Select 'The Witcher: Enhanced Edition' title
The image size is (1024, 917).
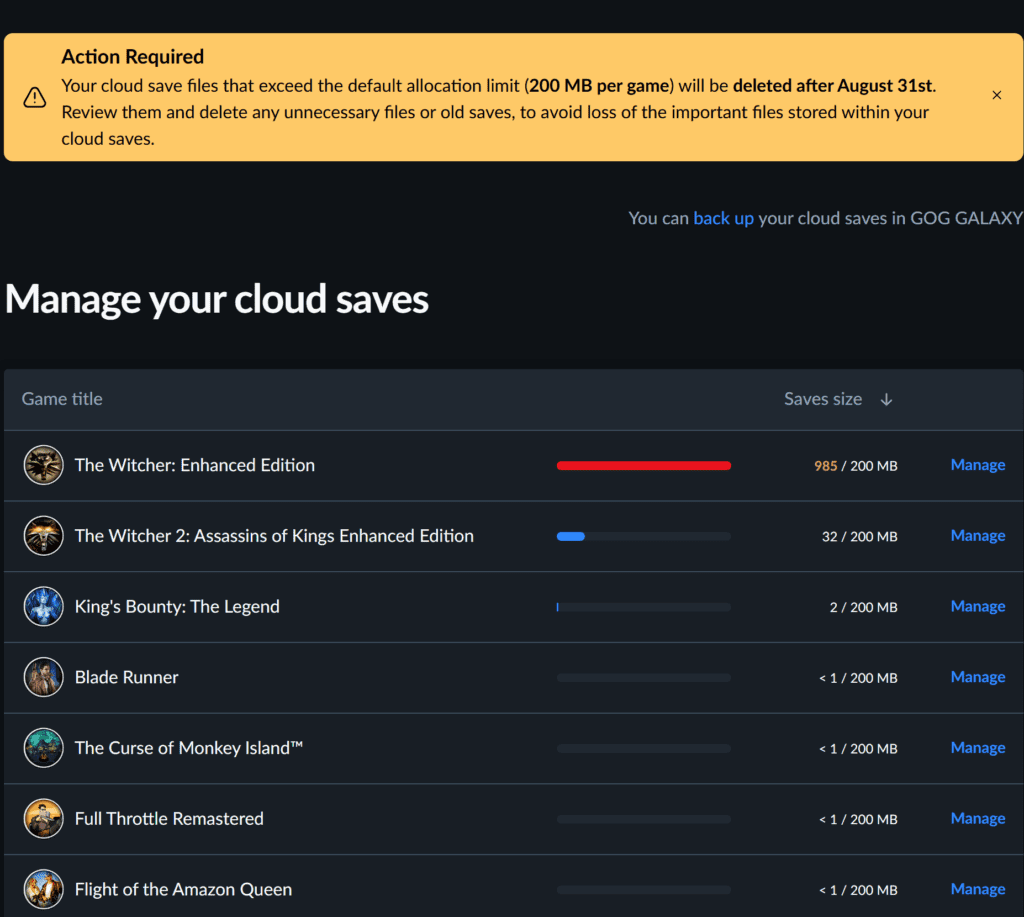tap(195, 465)
